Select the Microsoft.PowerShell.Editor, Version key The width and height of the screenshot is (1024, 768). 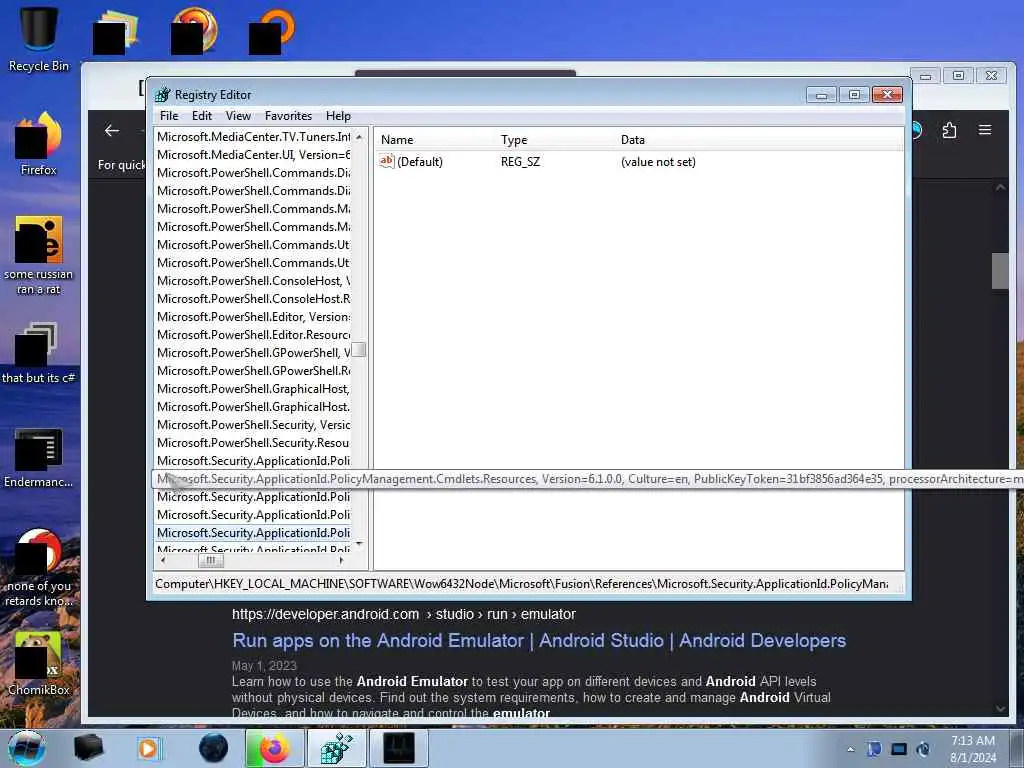tap(253, 317)
